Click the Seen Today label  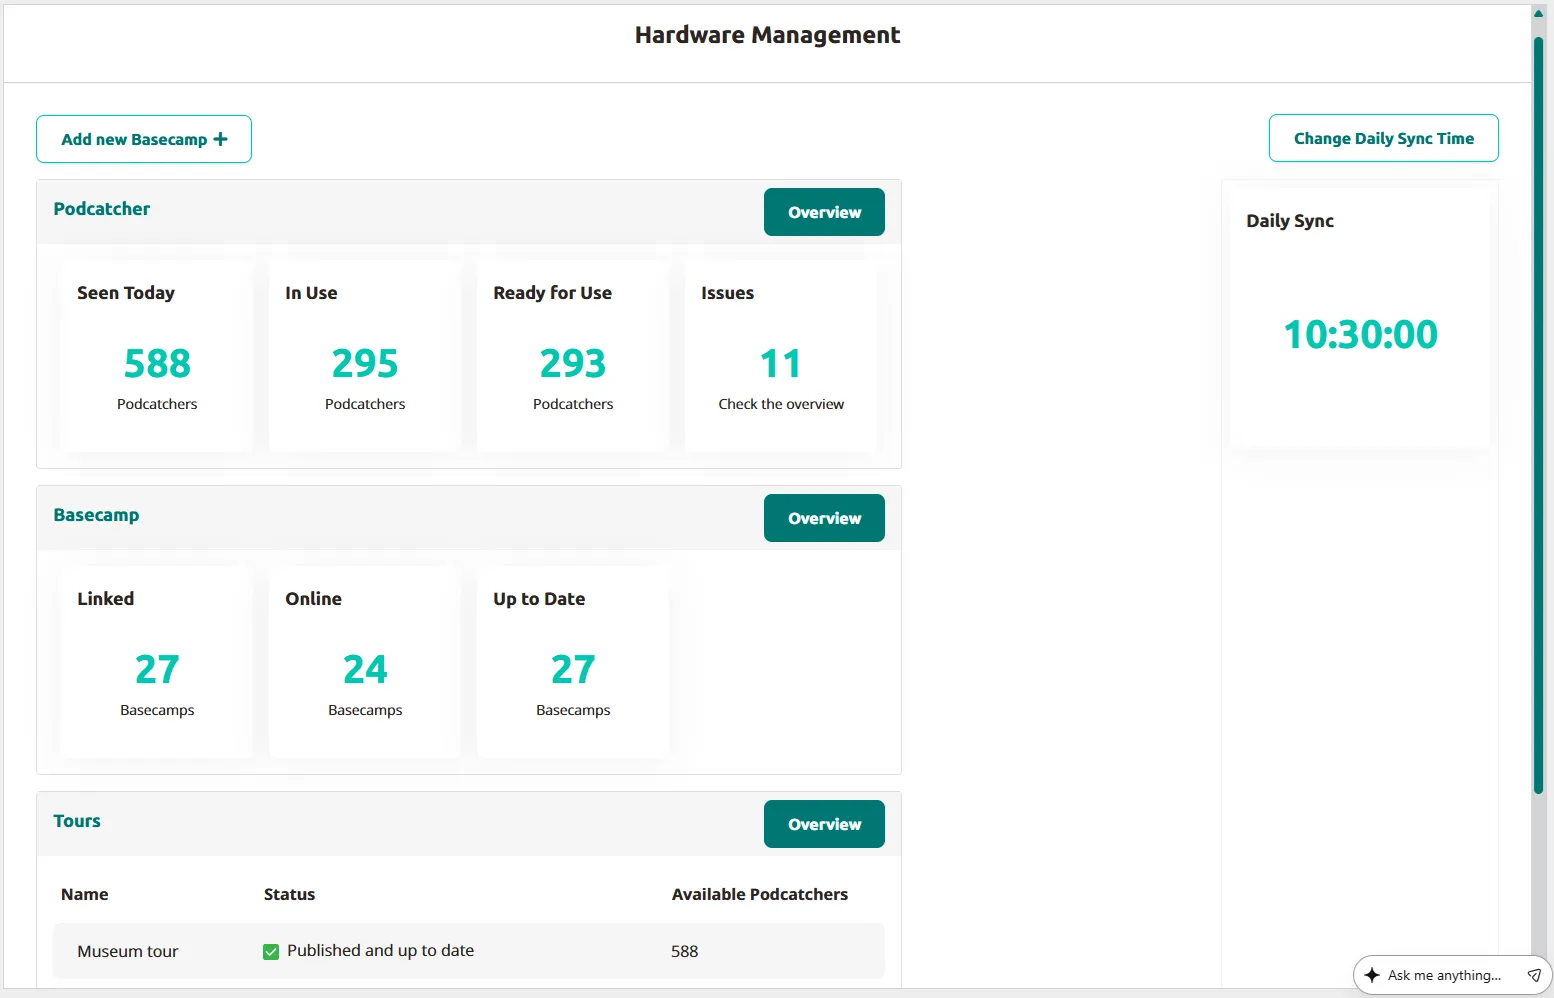point(126,292)
